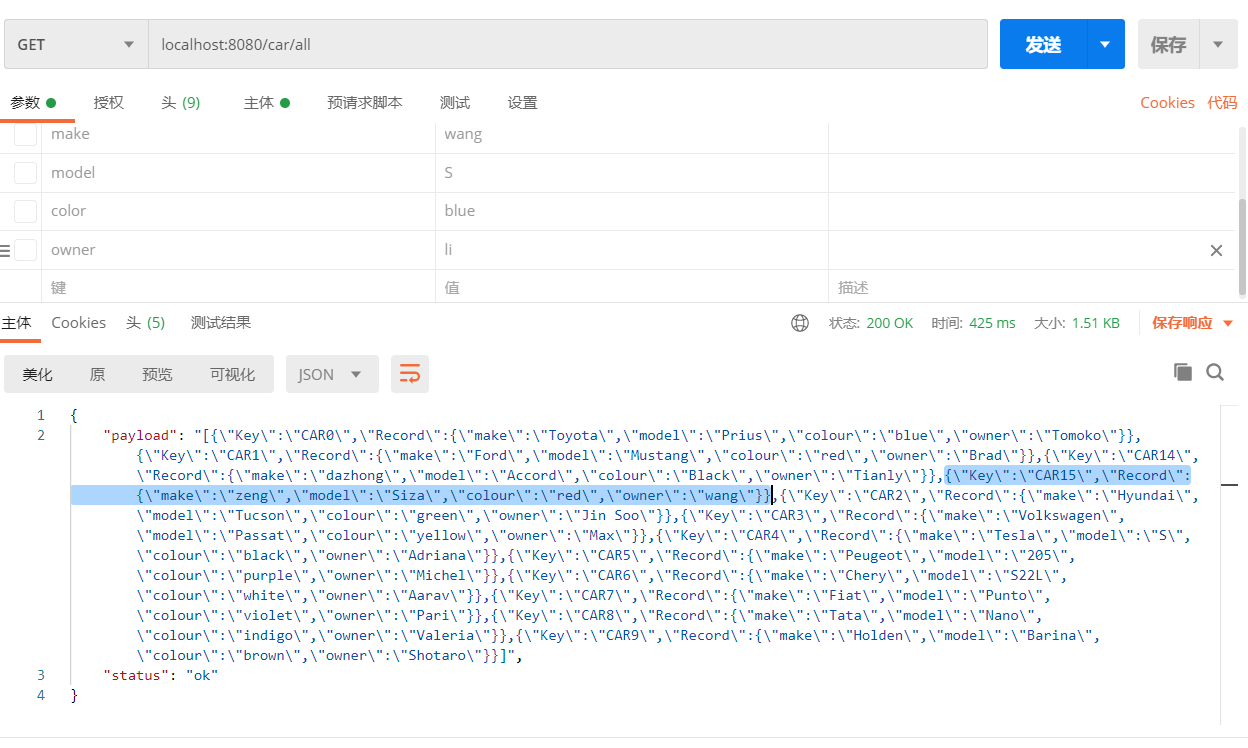Open search in the response body

pyautogui.click(x=1214, y=371)
